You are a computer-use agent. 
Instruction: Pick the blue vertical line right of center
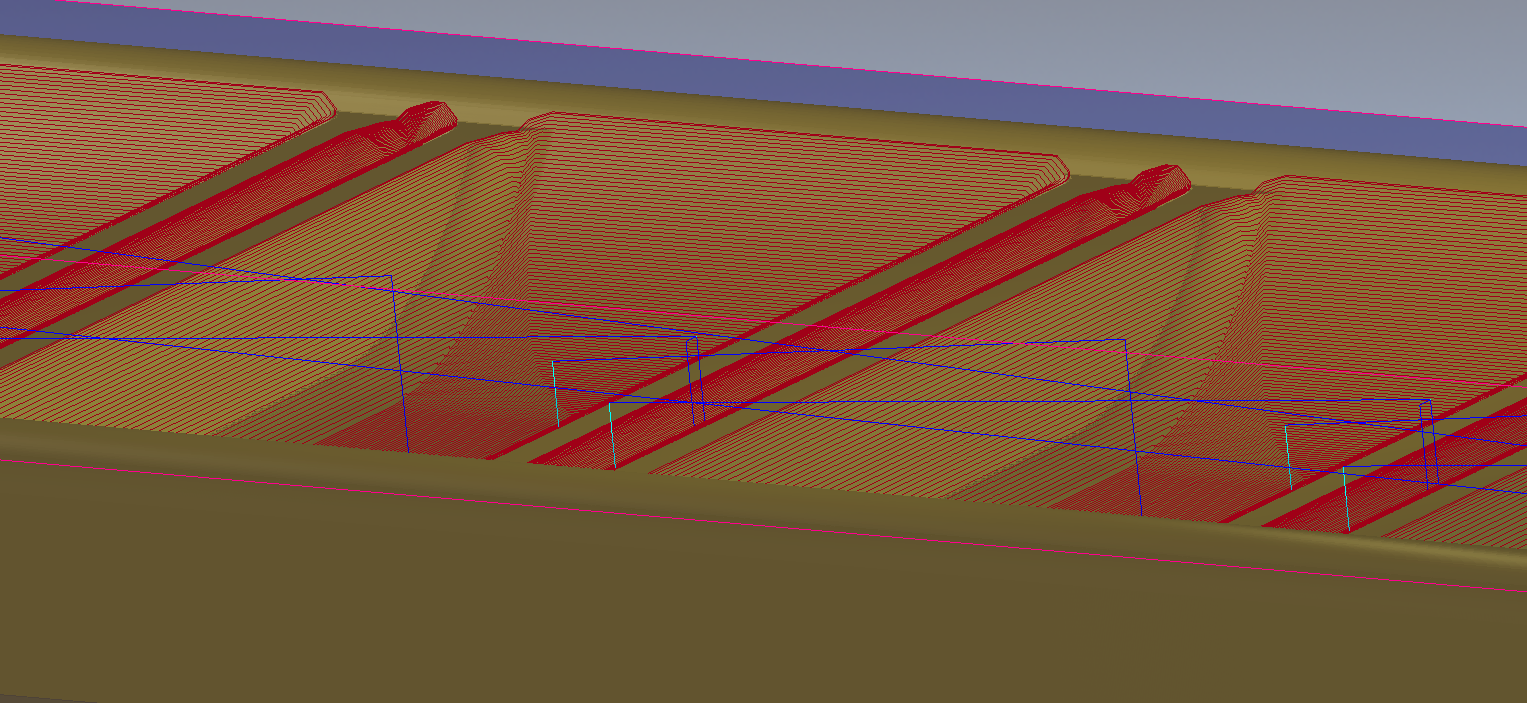1134,430
